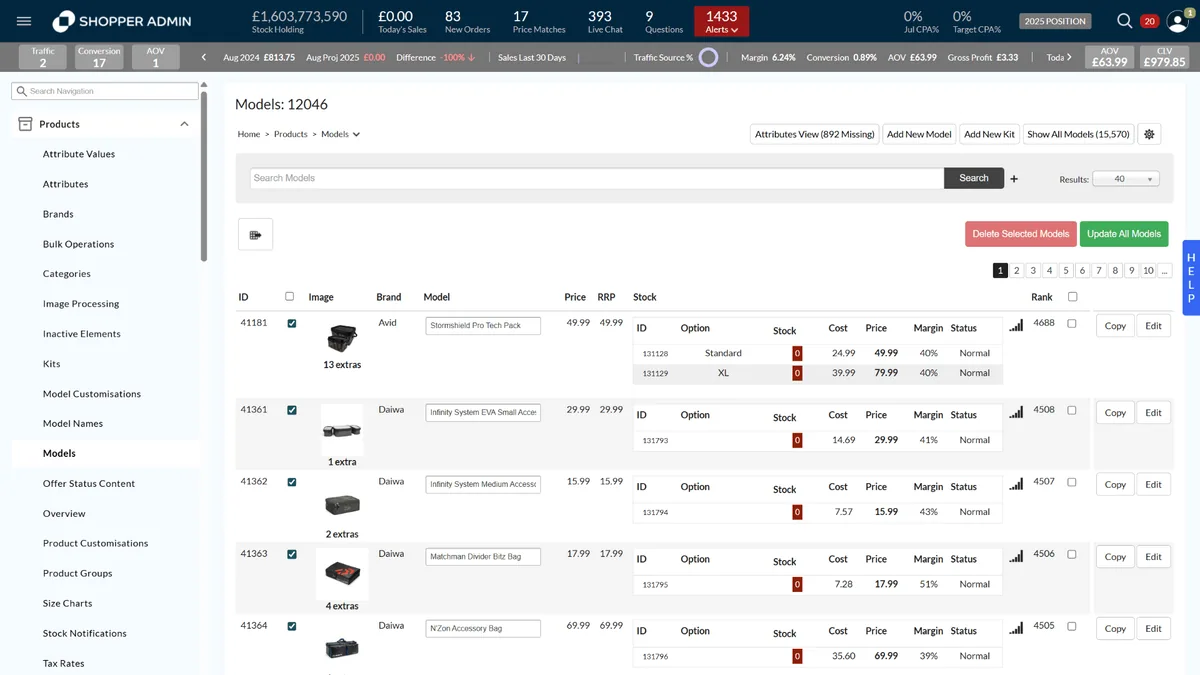Image resolution: width=1200 pixels, height=675 pixels.
Task: Click rank bars icon for model 41181
Action: click(1017, 325)
